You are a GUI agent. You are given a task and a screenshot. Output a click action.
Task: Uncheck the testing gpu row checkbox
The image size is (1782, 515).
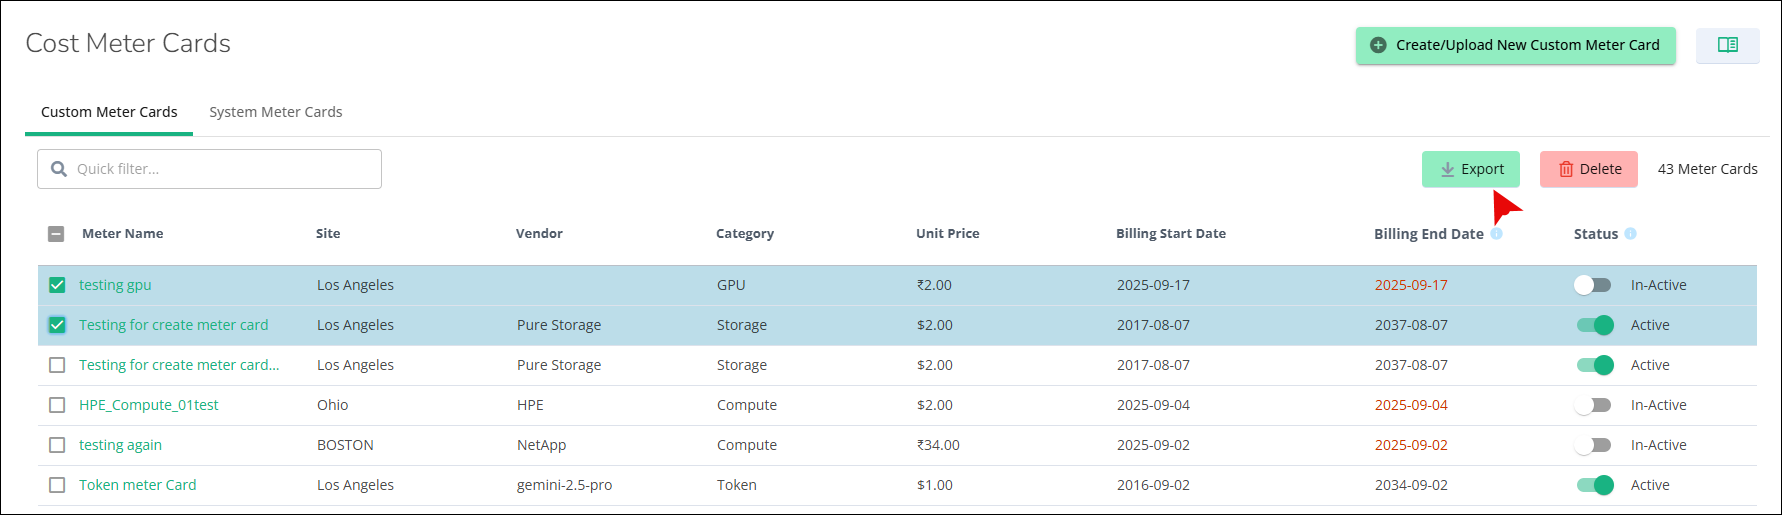click(x=57, y=285)
